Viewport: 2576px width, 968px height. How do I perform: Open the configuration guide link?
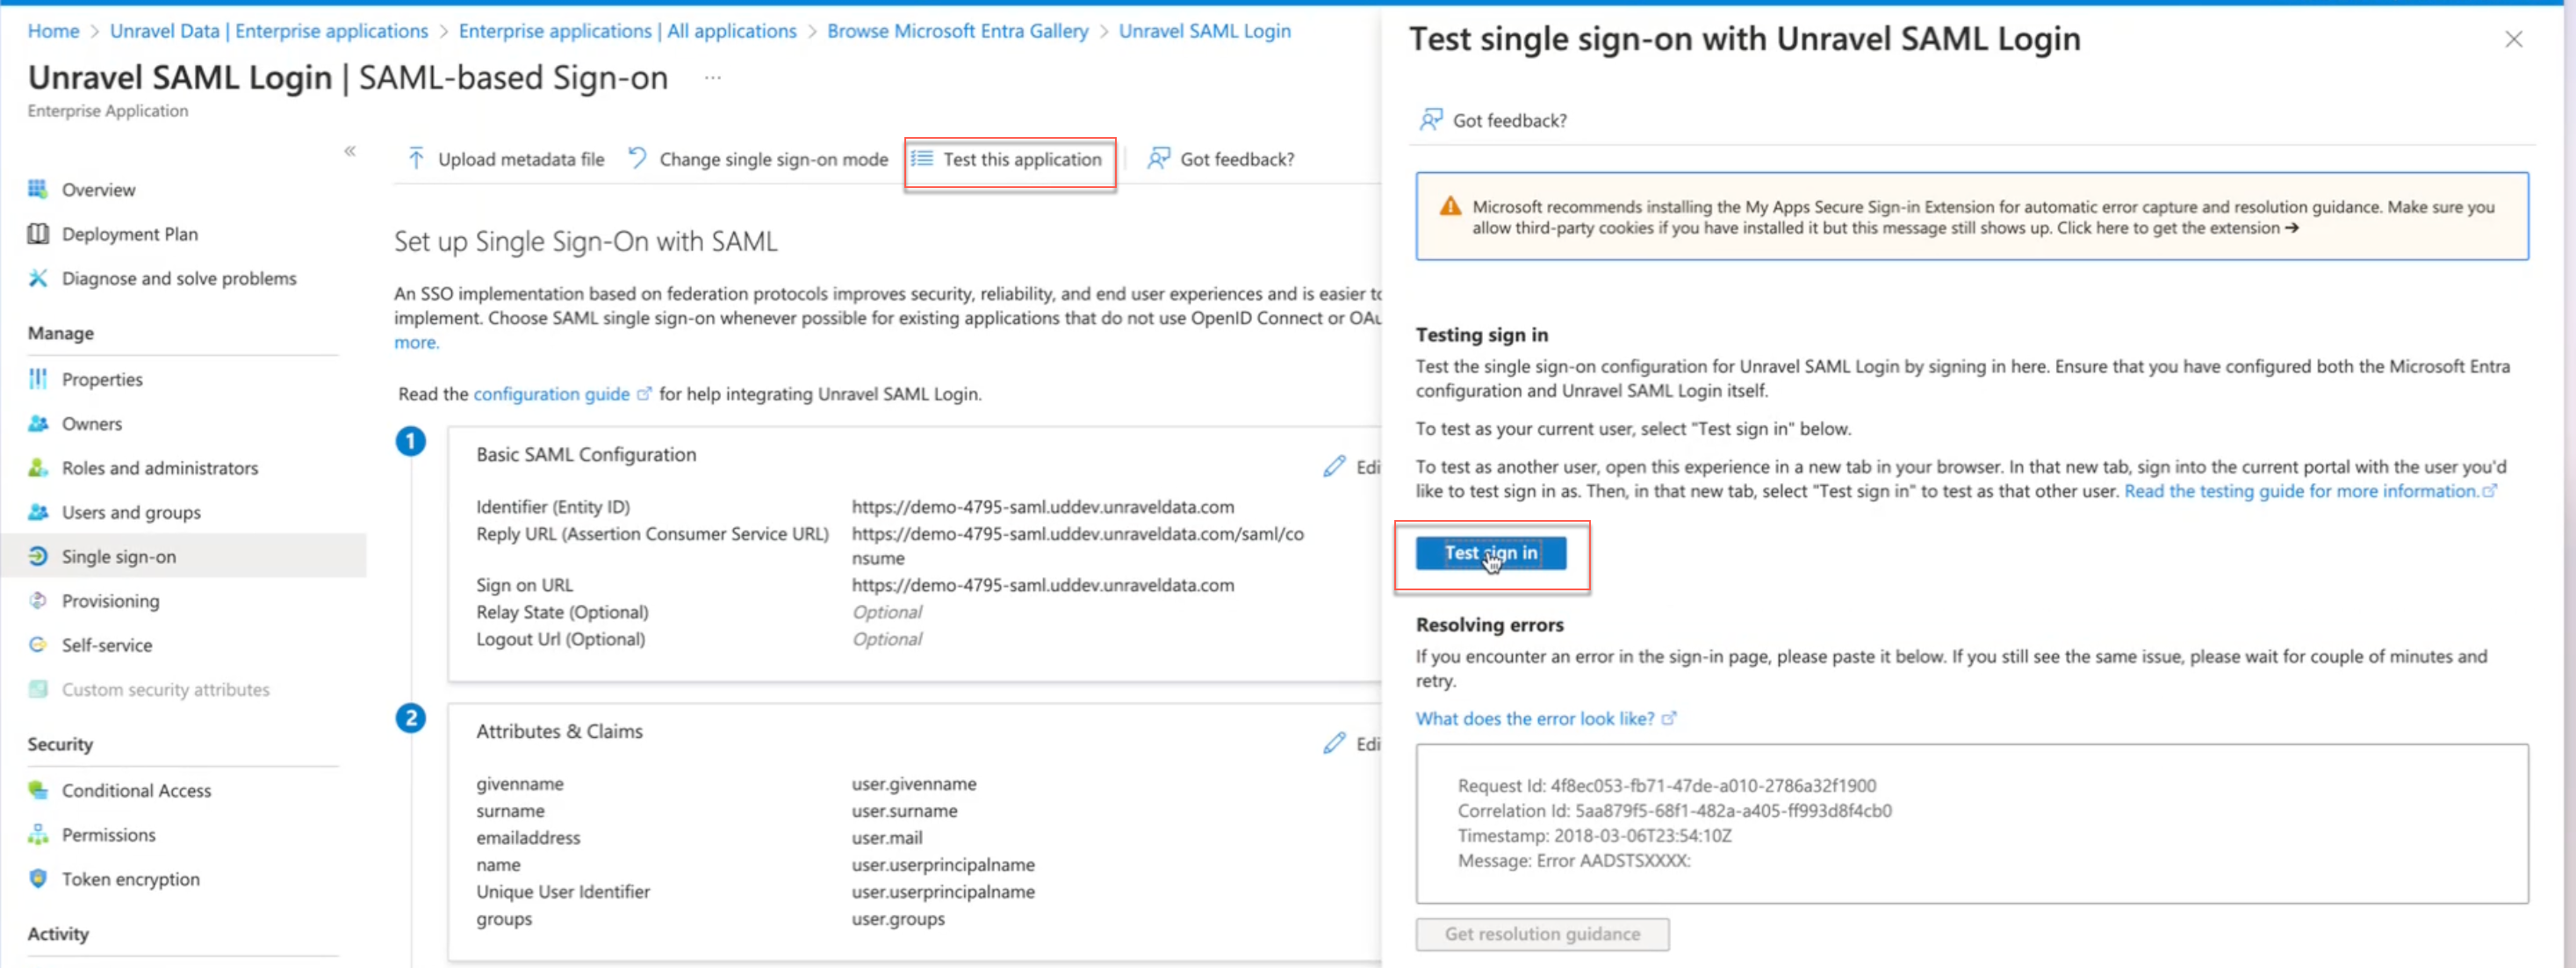[554, 393]
